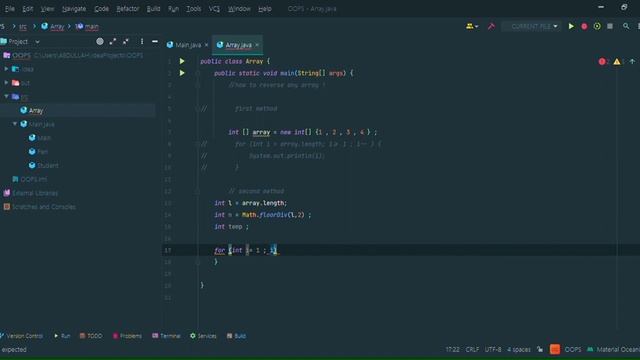
Task: Select OOPS.iml file in project tree
Action: (x=33, y=179)
